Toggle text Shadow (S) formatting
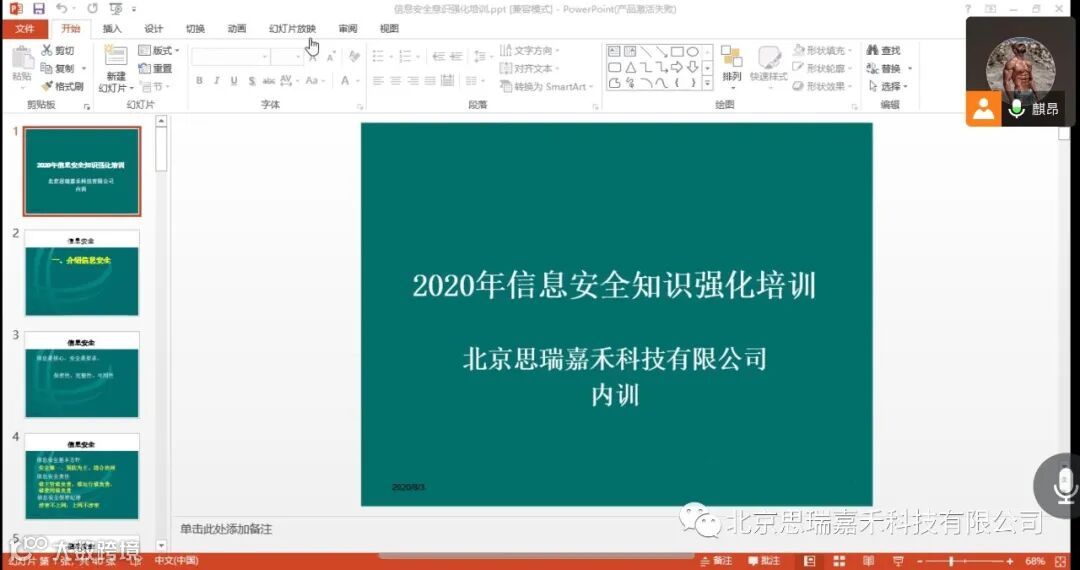This screenshot has width=1080, height=570. point(251,81)
